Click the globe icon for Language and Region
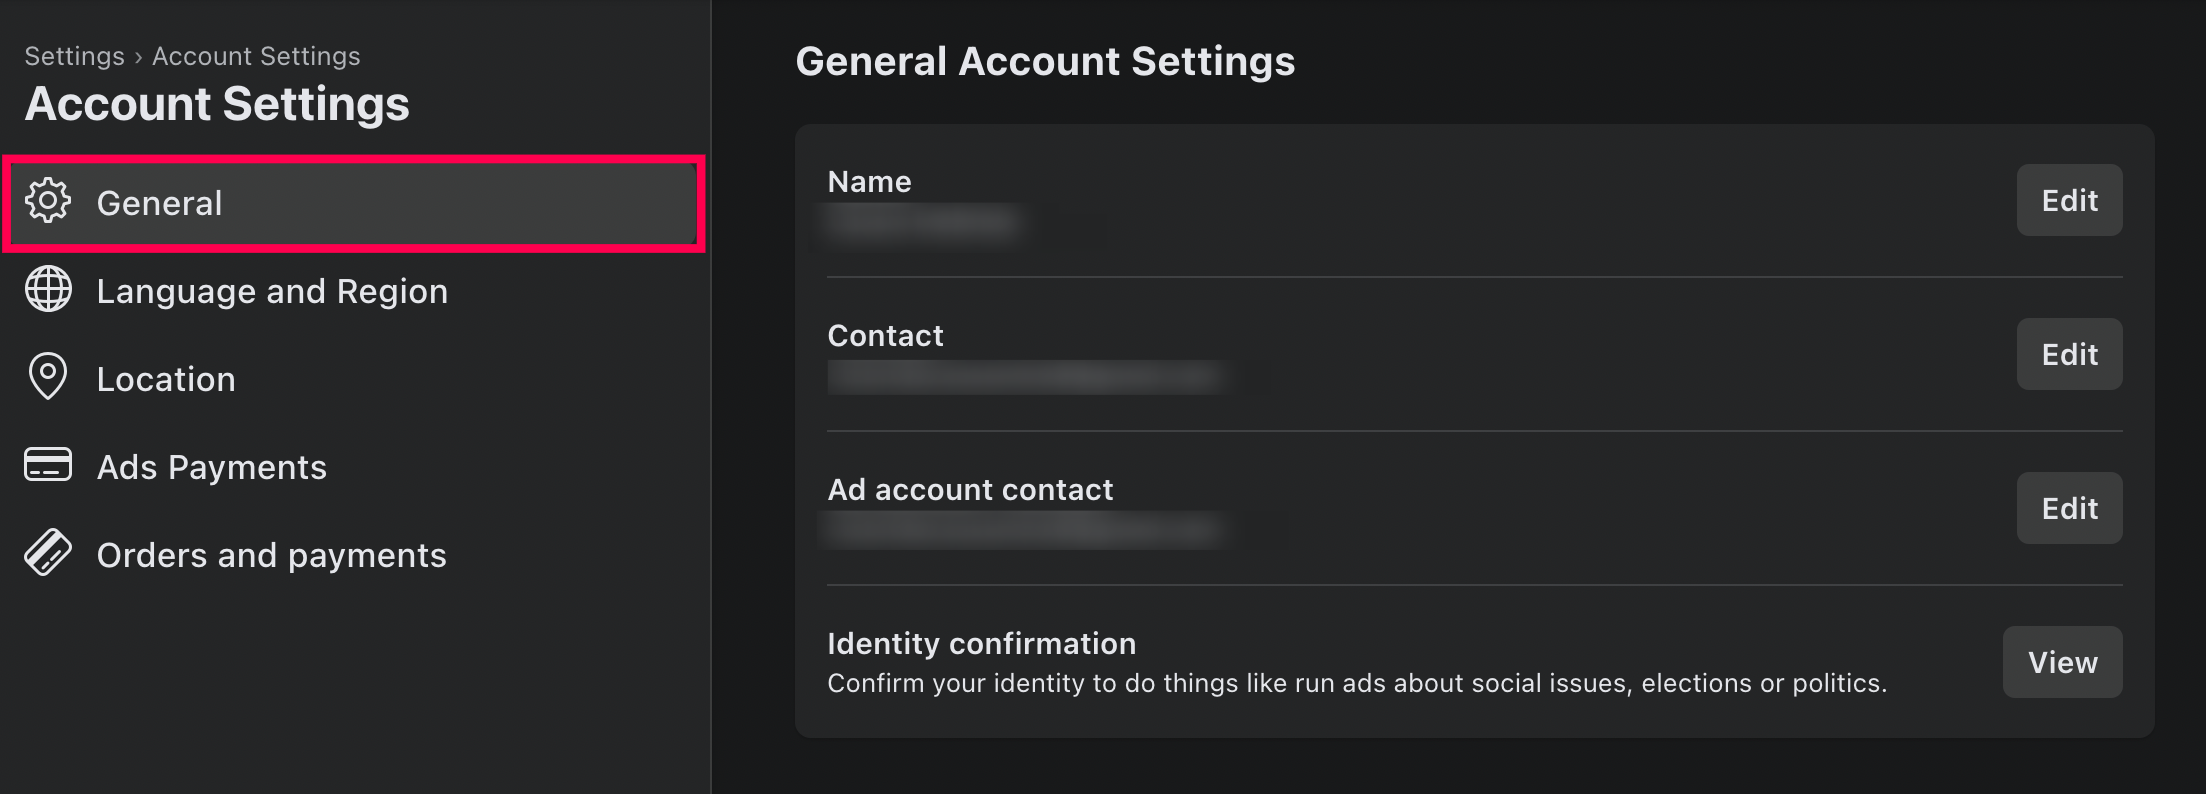Screen dimensions: 2206x794 click(x=48, y=290)
